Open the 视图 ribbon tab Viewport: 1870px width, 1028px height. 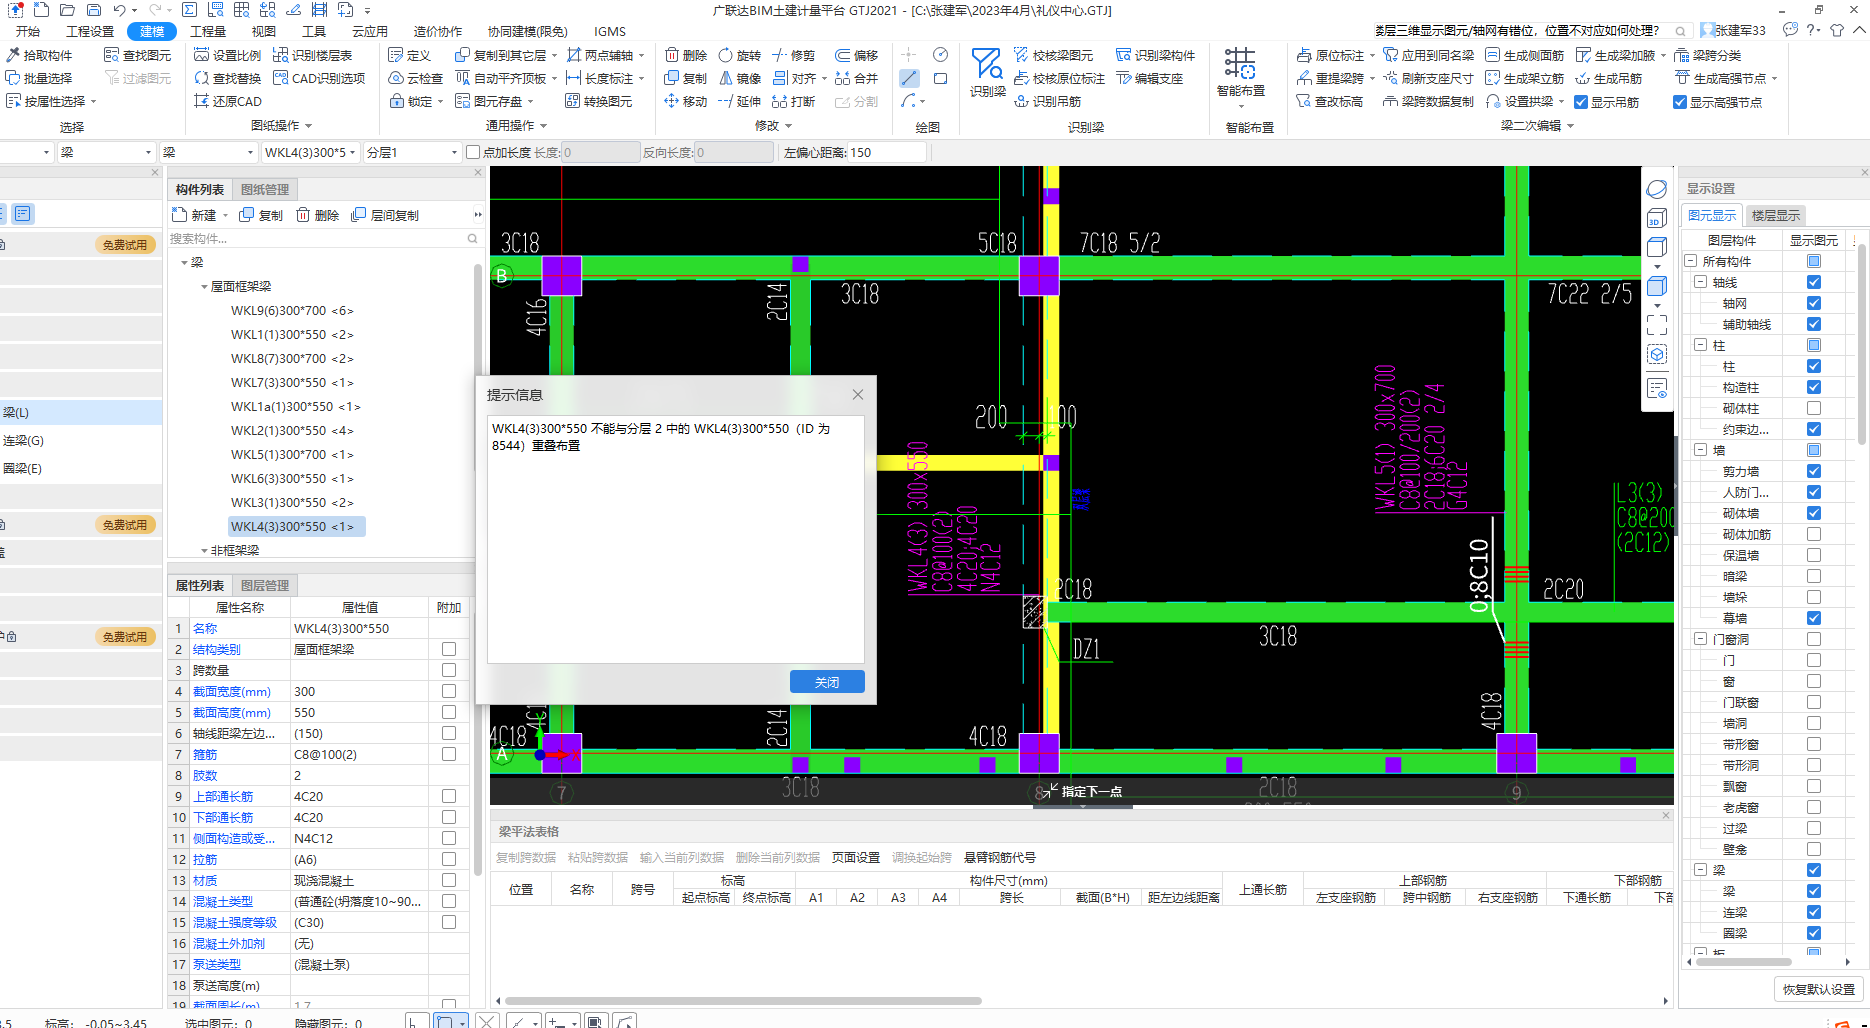[263, 31]
